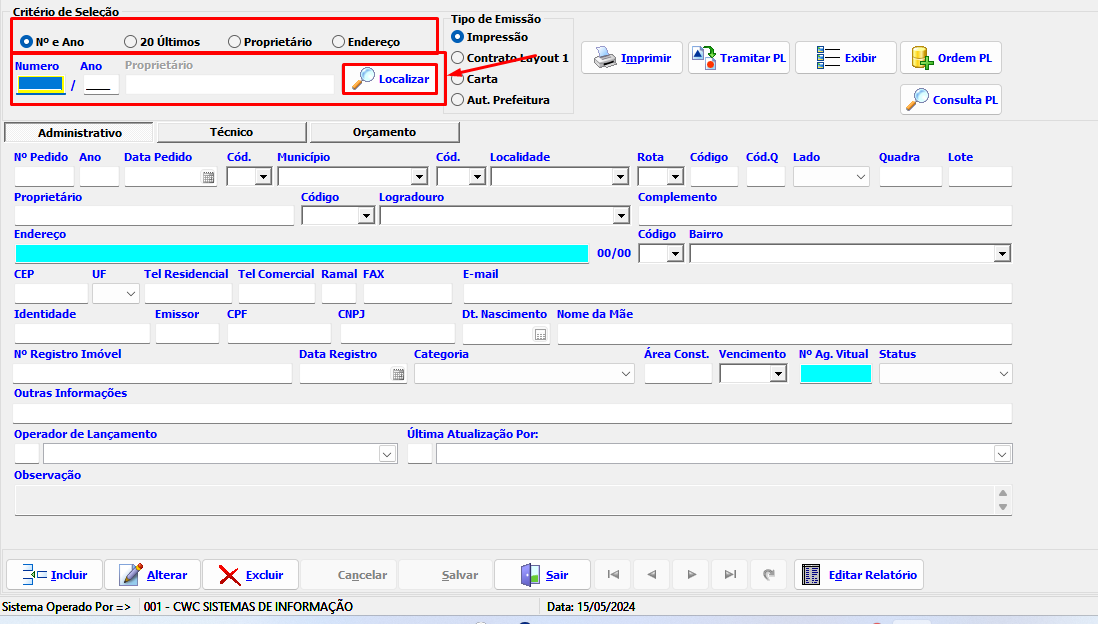Expand the Bairro combo box
1098x624 pixels.
coord(1002,254)
